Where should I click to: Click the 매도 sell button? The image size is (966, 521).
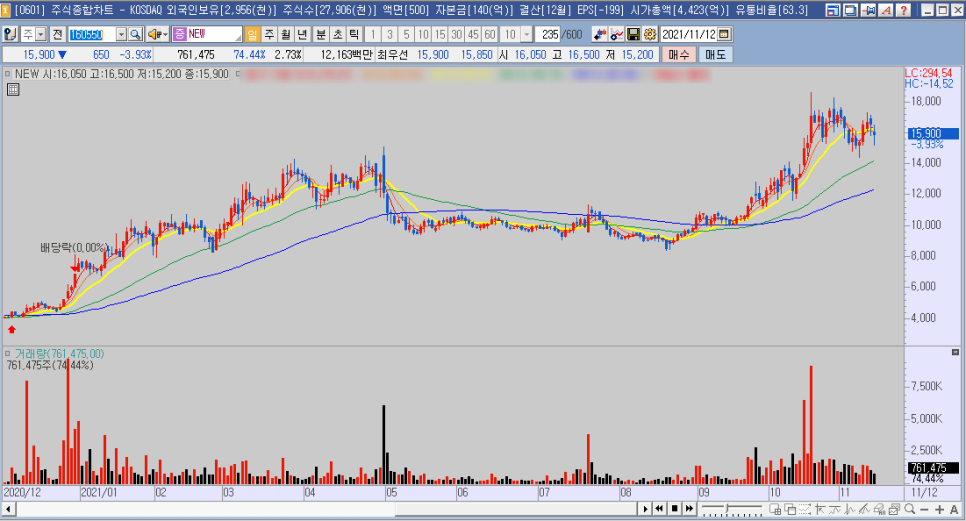click(x=715, y=55)
